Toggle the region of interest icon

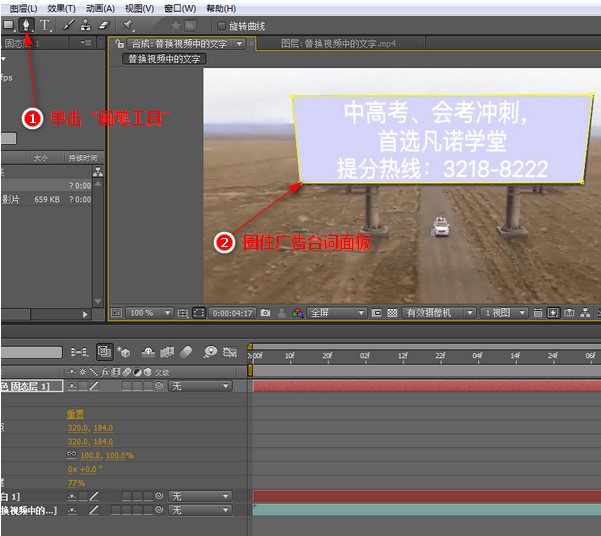click(377, 313)
